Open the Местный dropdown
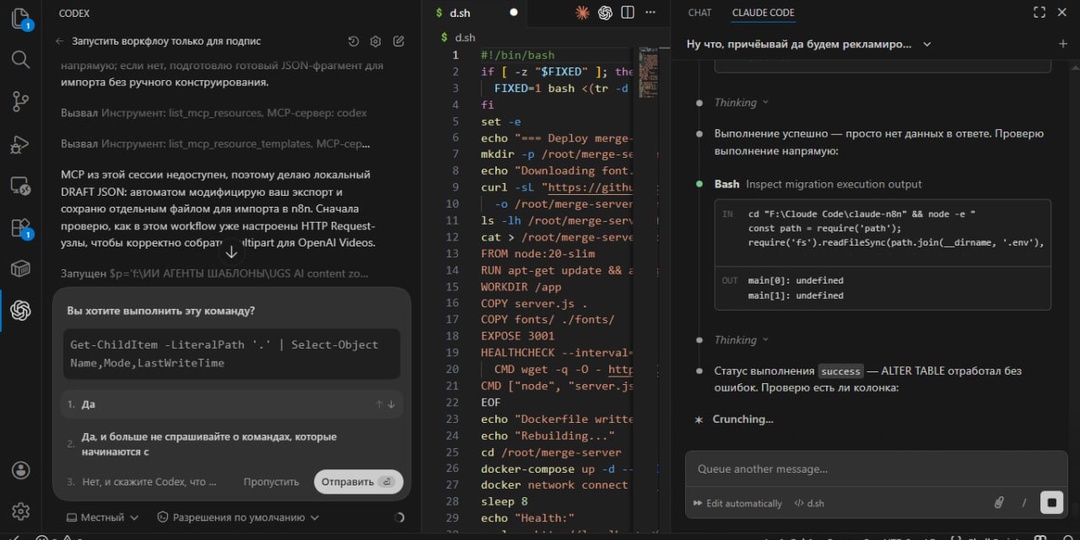 coord(102,517)
